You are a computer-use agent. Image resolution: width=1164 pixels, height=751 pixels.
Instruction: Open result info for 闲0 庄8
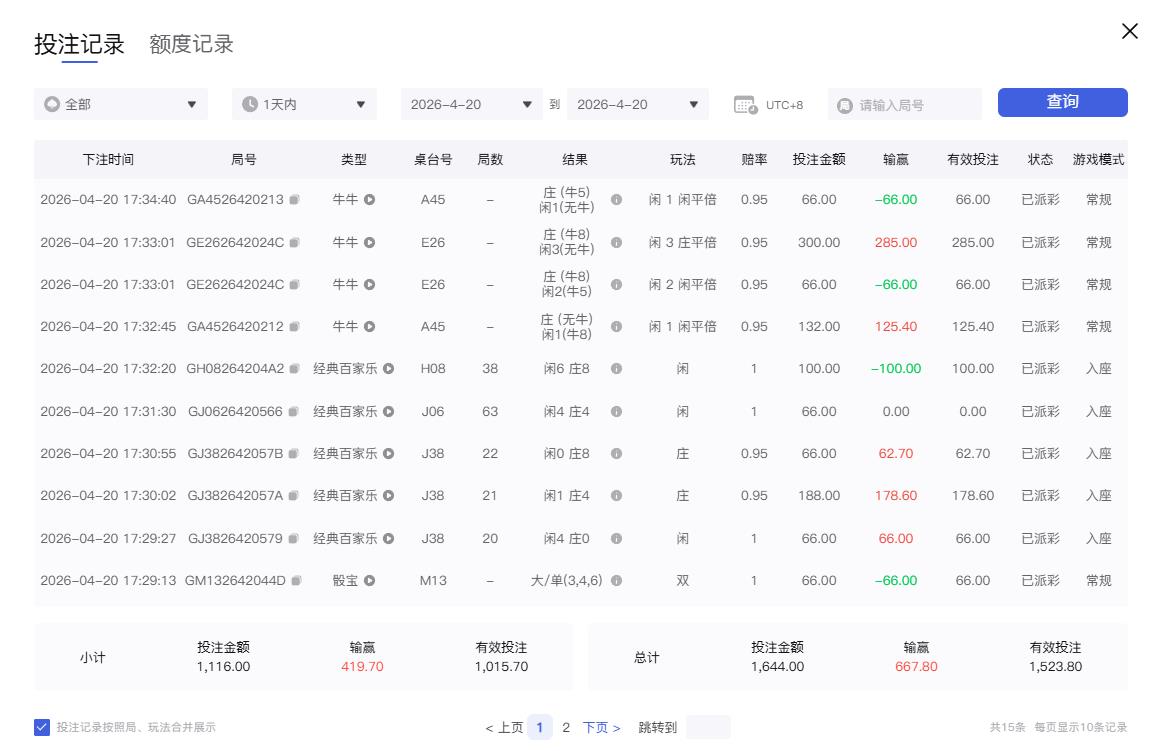[616, 453]
